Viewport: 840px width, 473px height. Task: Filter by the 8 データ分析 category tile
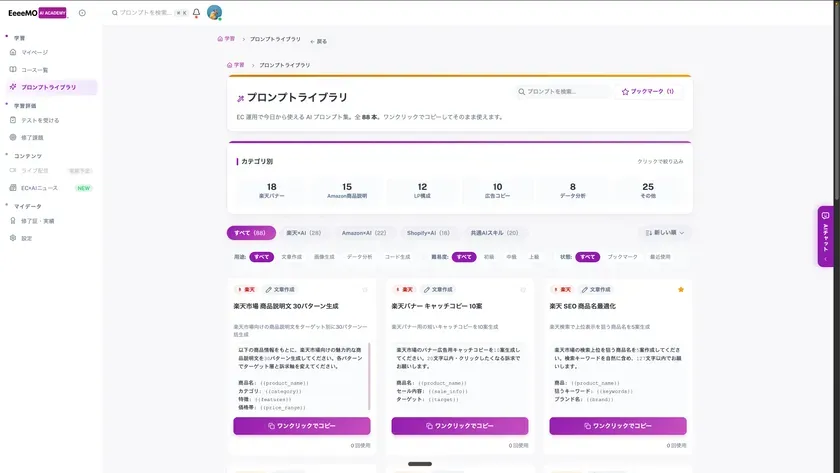coord(573,190)
